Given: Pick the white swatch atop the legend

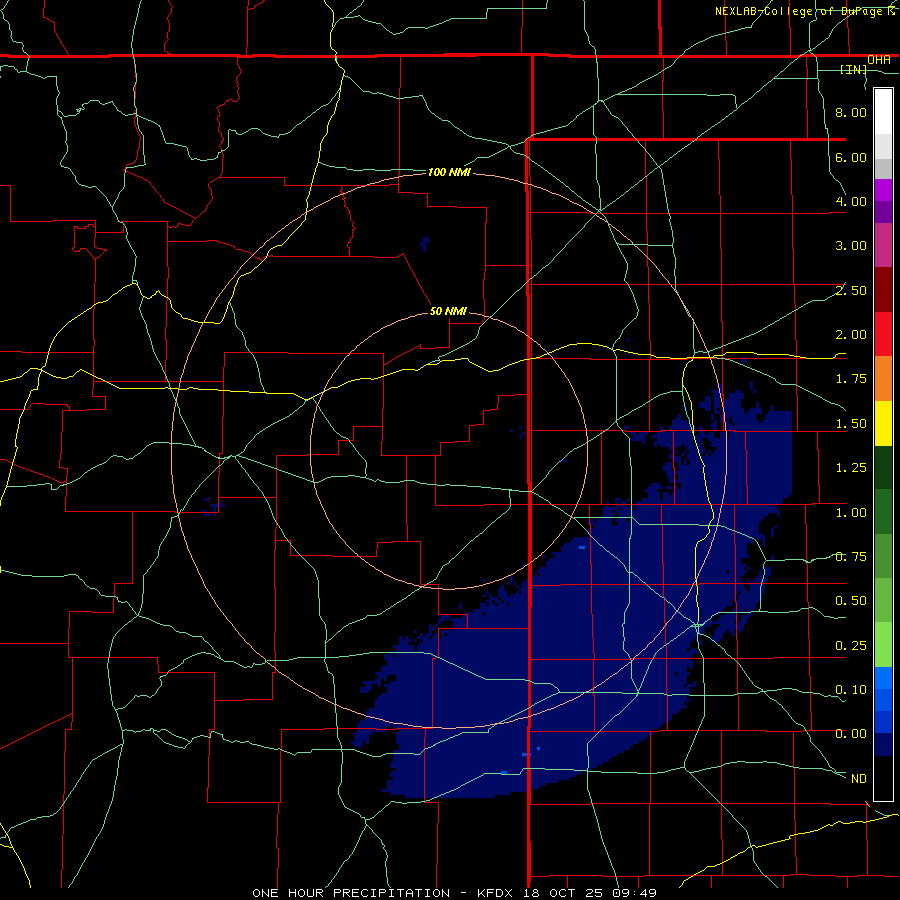Looking at the screenshot, I should click(x=883, y=111).
